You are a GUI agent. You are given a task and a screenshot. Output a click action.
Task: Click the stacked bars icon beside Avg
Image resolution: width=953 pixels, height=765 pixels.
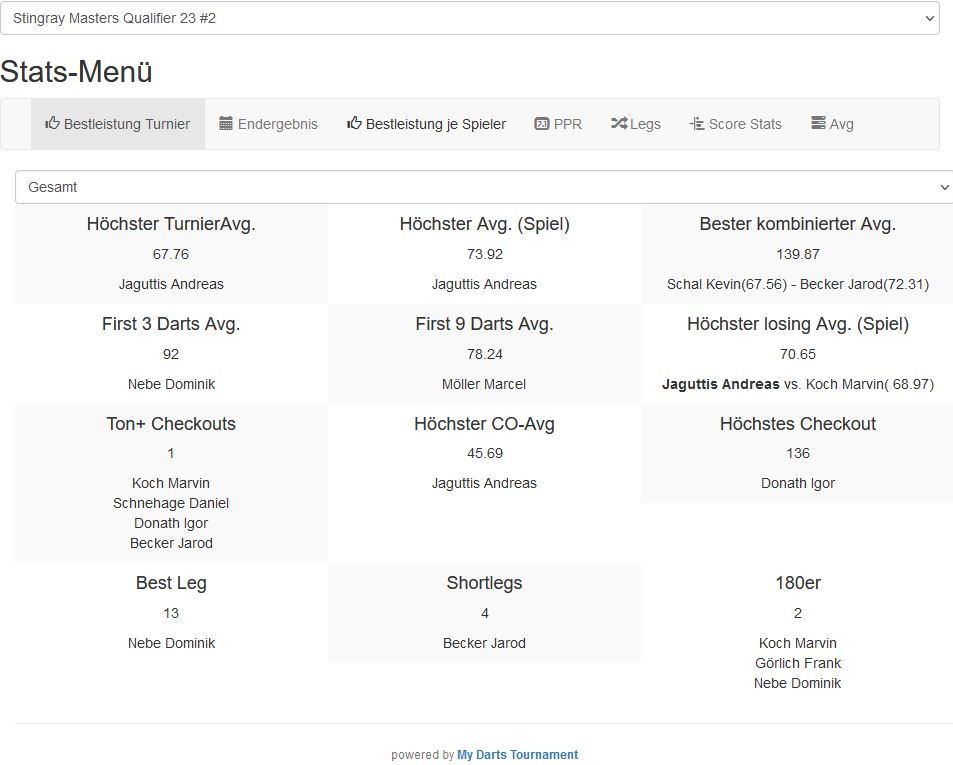818,124
